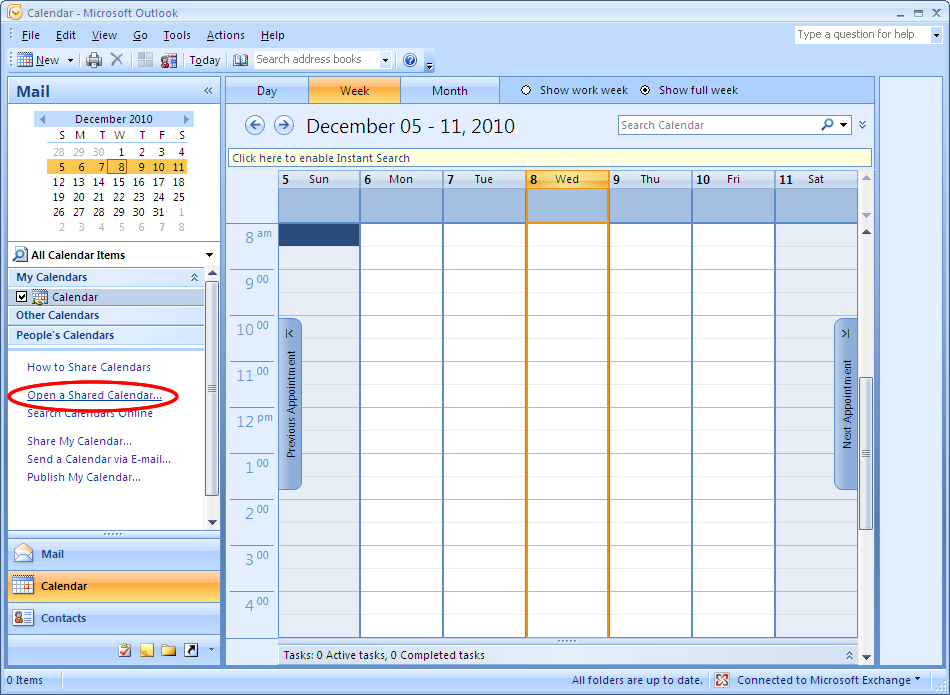Click the Type a question for help box
Image resolution: width=950 pixels, height=695 pixels.
click(862, 35)
